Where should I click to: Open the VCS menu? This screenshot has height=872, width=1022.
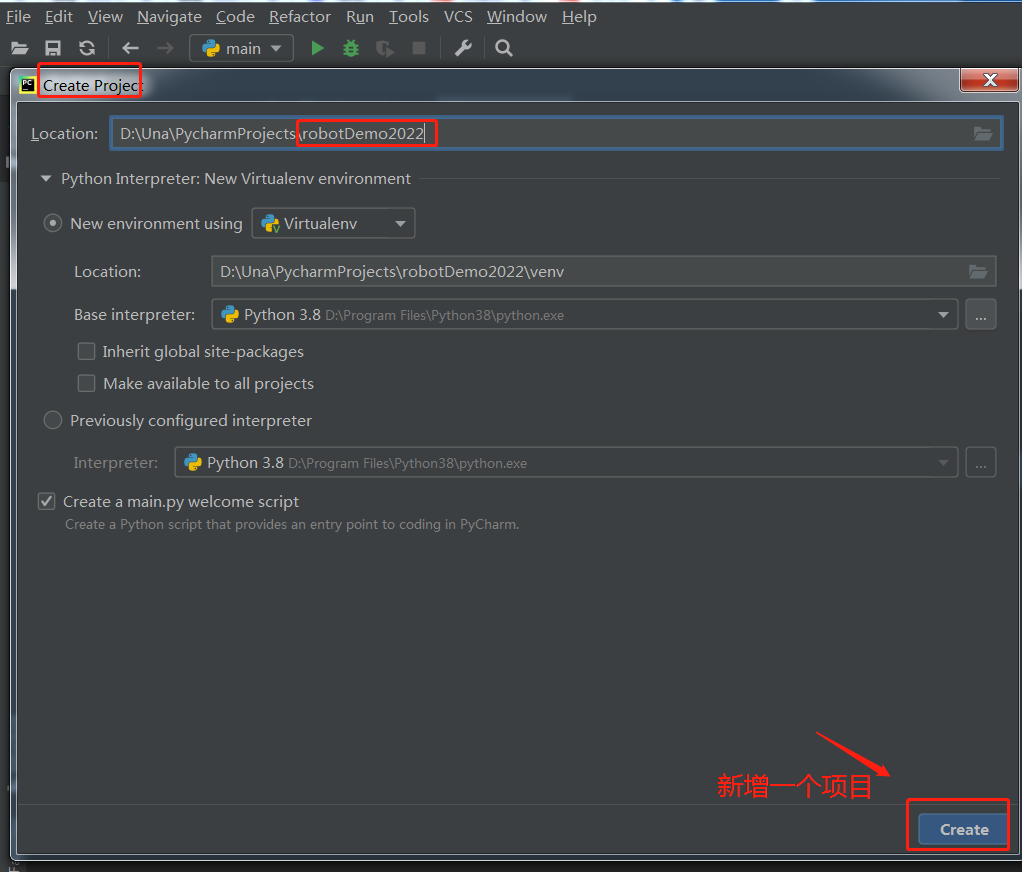(x=457, y=16)
